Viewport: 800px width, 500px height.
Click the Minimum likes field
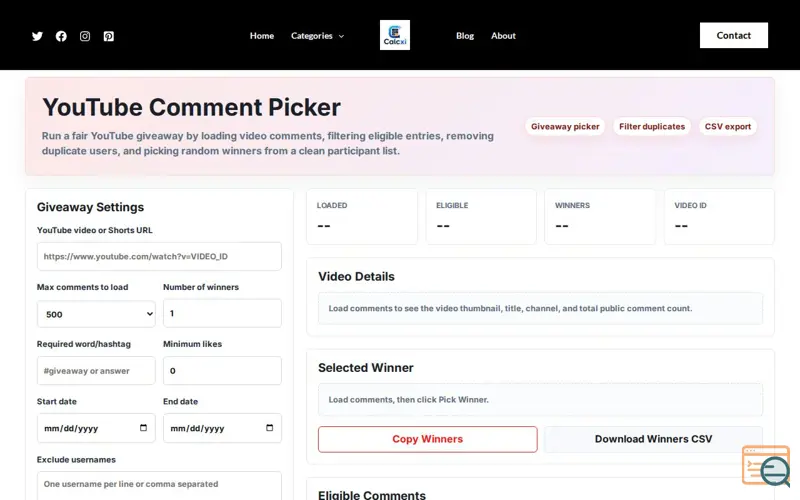pyautogui.click(x=222, y=370)
